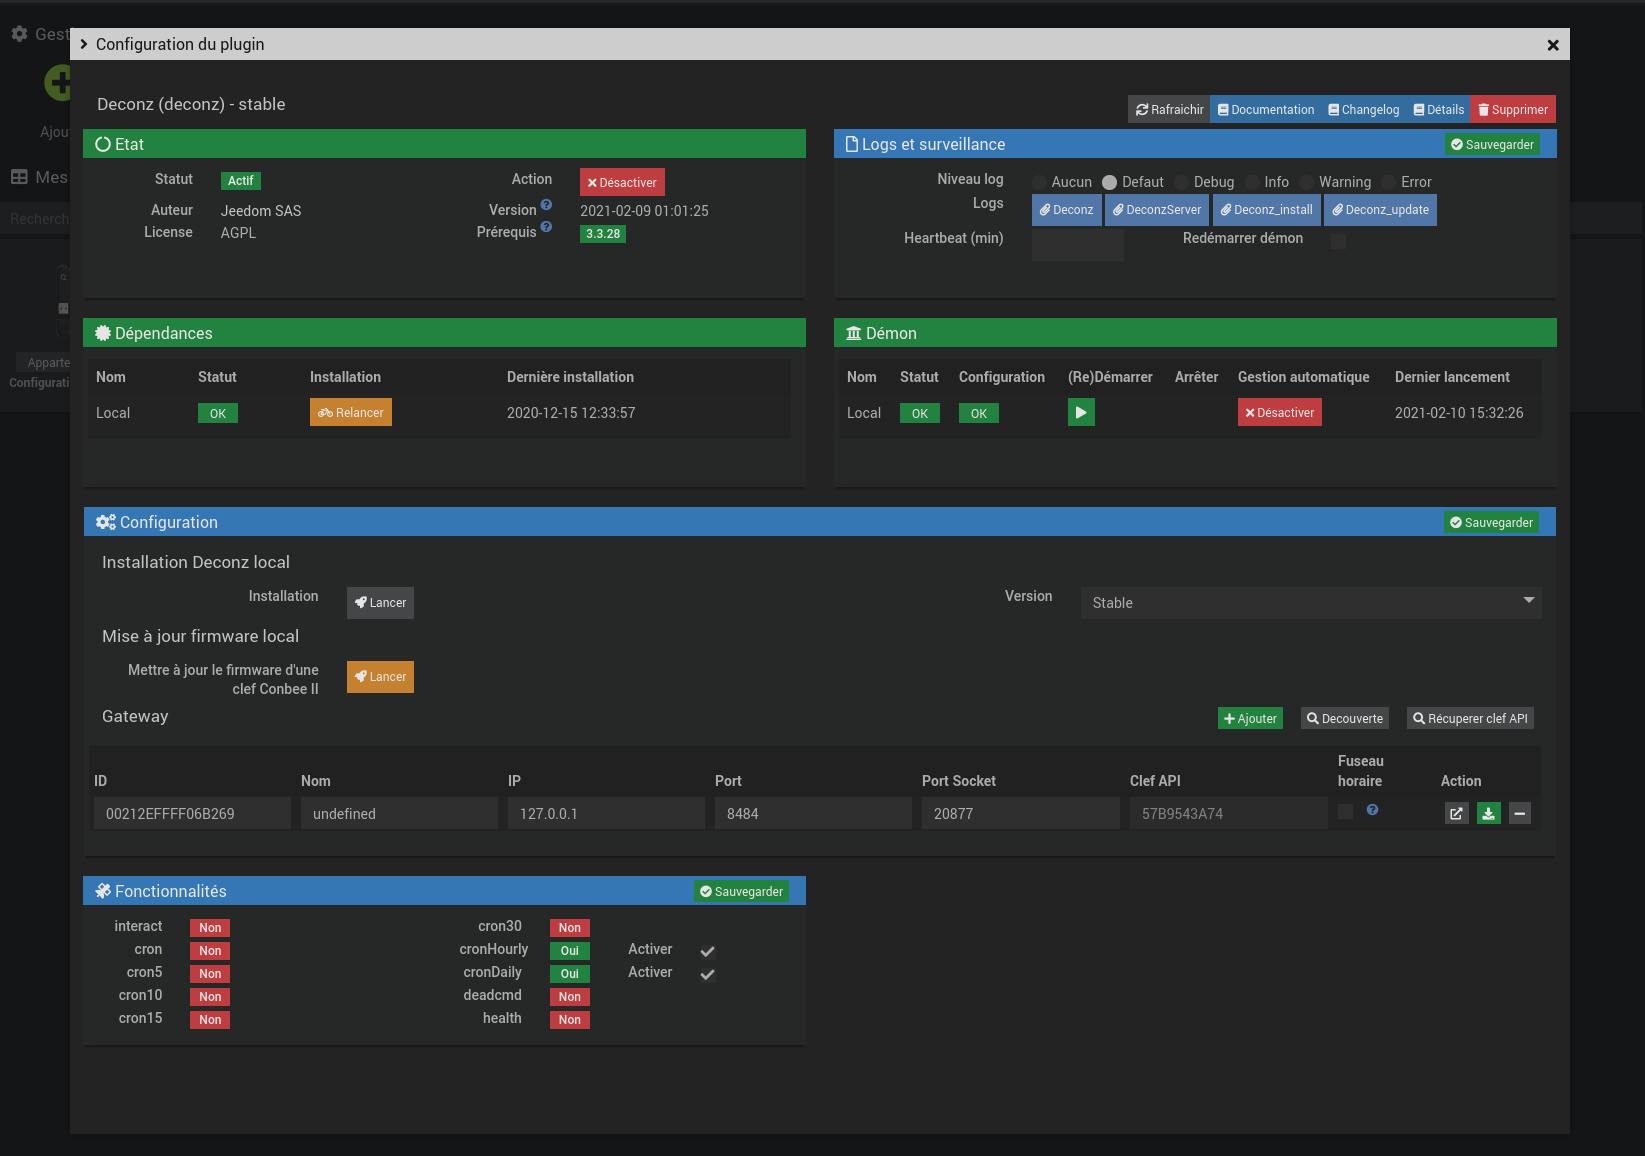Viewport: 1645px width, 1156px height.
Task: Toggle the Fuseau horaire gateway checkbox
Action: point(1346,811)
